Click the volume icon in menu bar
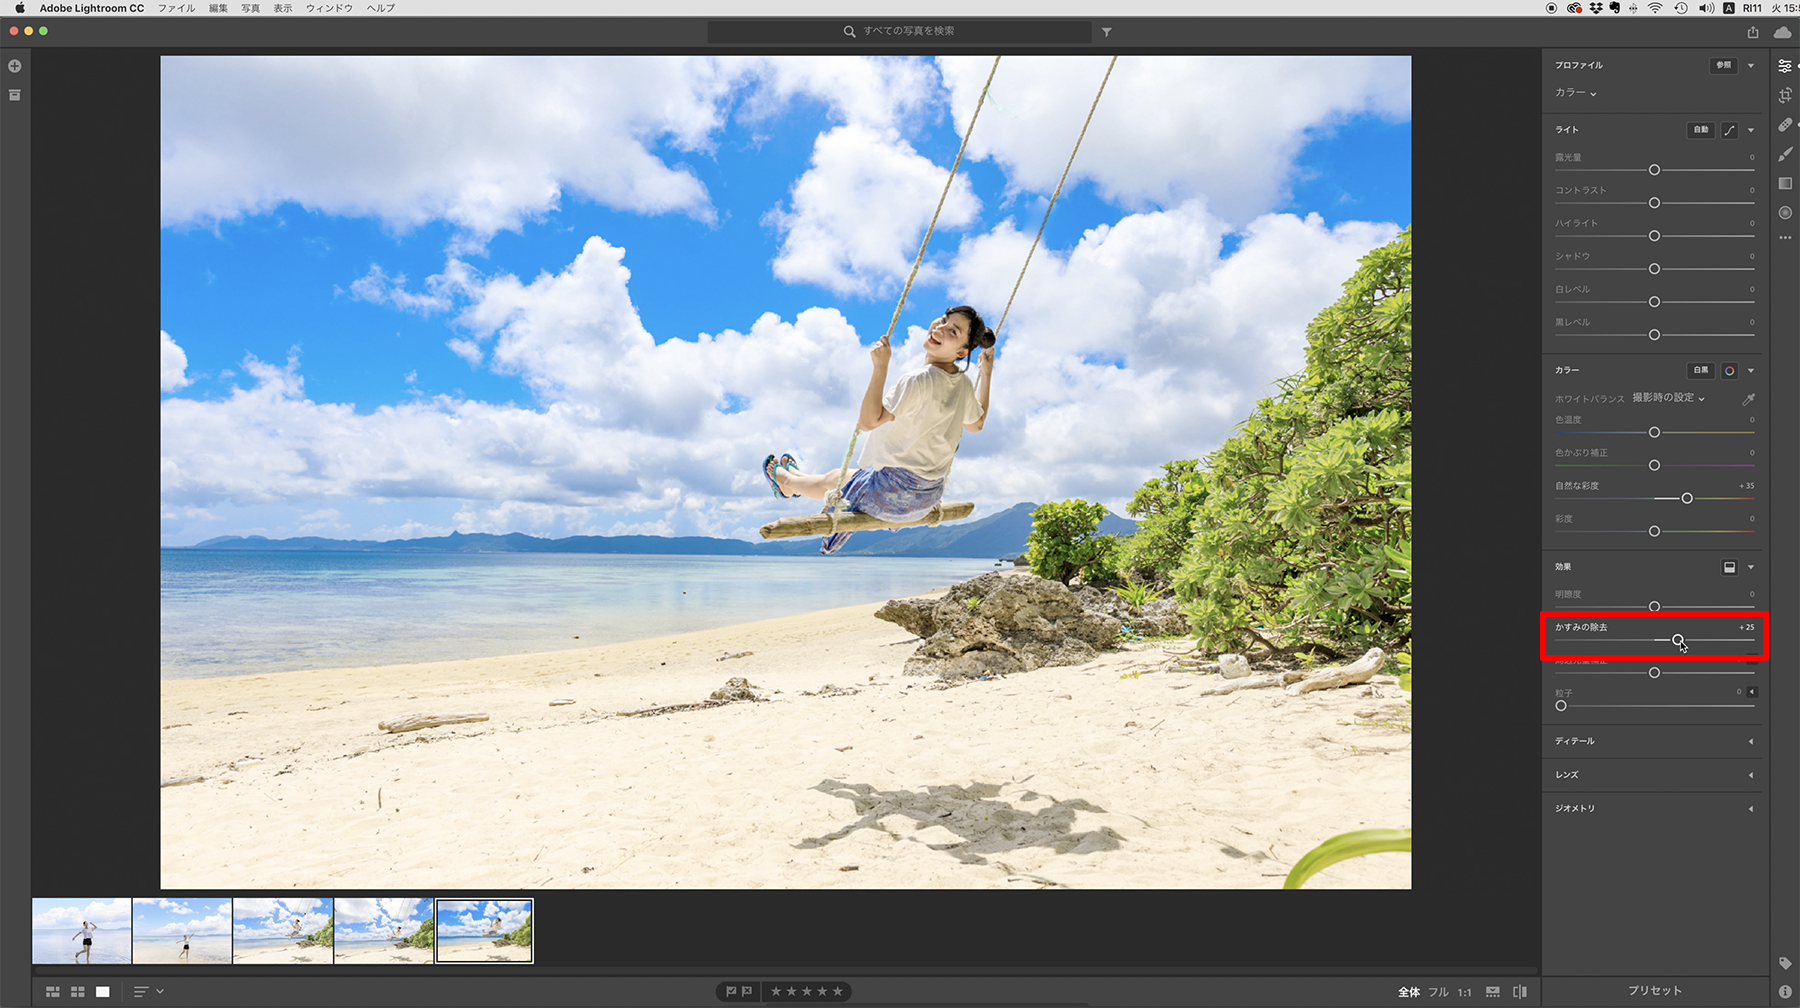The image size is (1800, 1008). [1706, 8]
